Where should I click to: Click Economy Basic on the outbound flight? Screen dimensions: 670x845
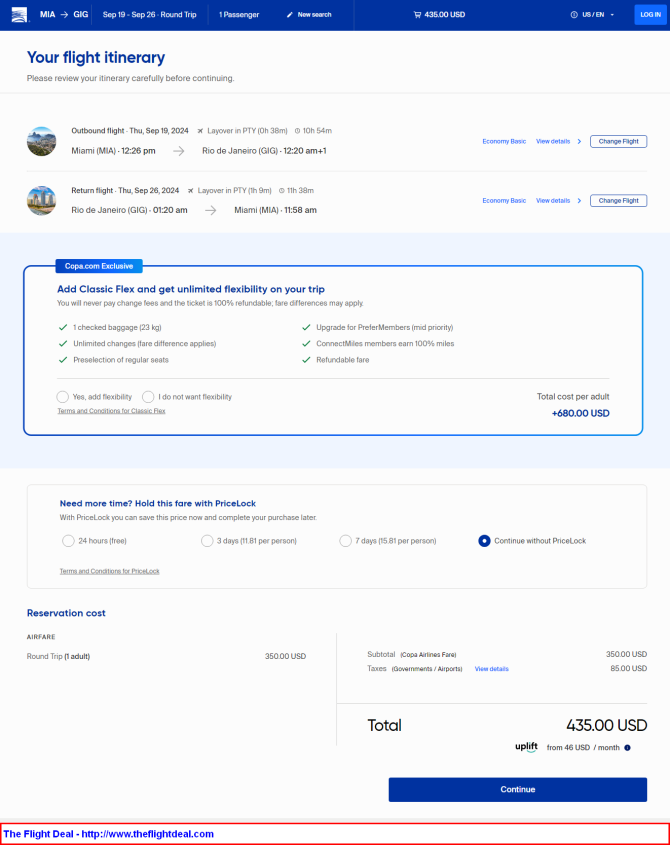click(x=504, y=141)
